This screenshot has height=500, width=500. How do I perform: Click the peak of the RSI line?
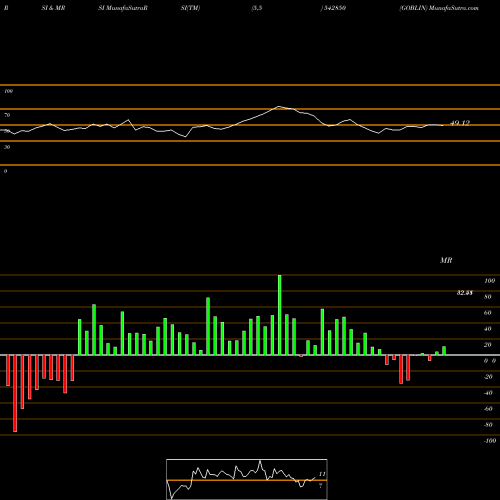279,106
